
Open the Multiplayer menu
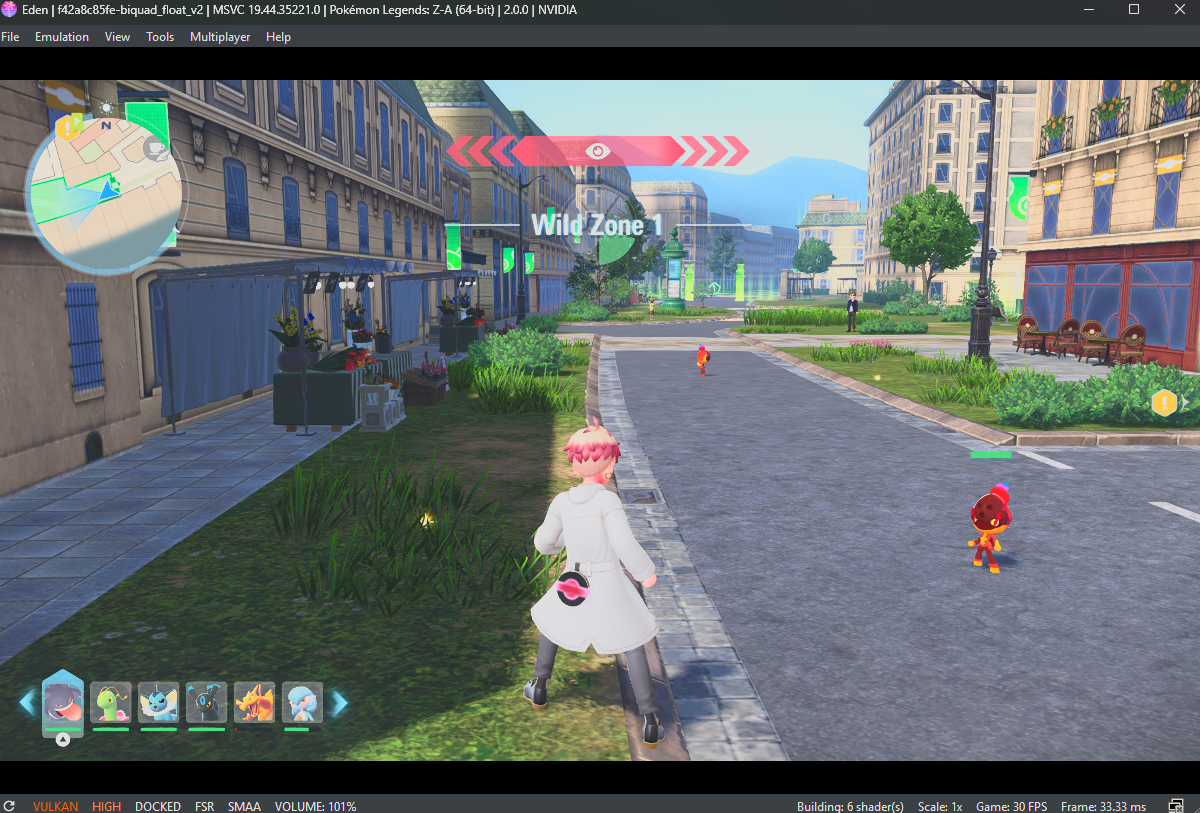pyautogui.click(x=220, y=37)
